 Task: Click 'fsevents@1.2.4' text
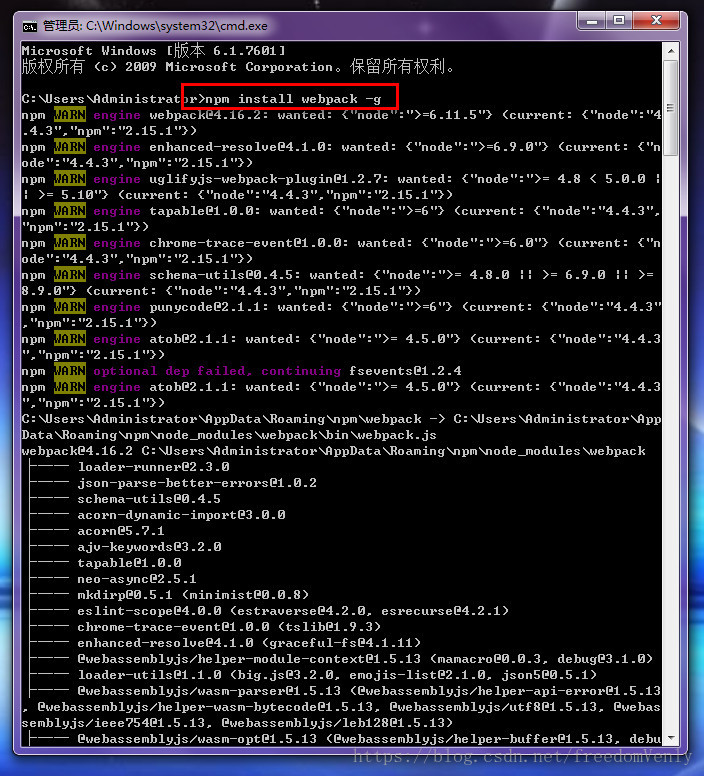tap(405, 371)
